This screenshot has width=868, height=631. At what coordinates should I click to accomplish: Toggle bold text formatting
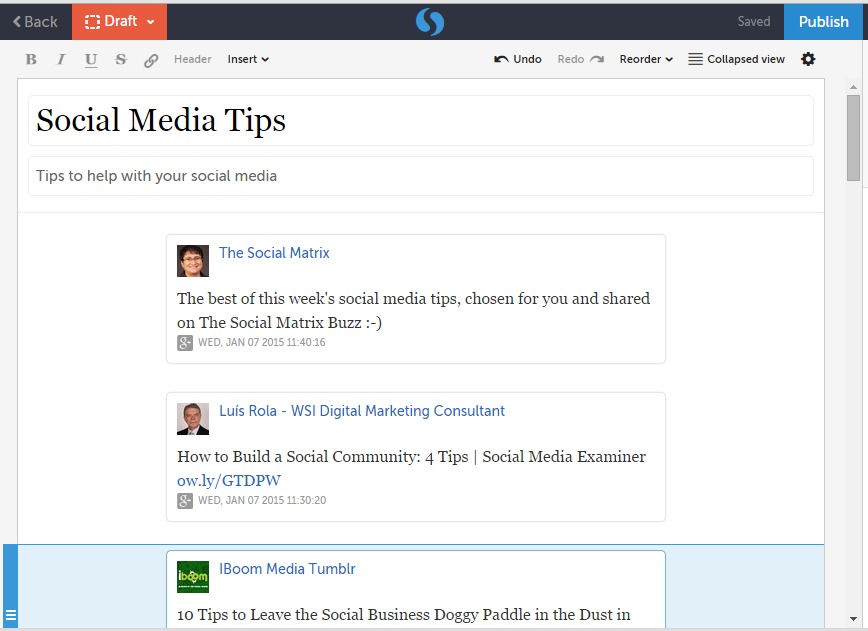[x=31, y=60]
